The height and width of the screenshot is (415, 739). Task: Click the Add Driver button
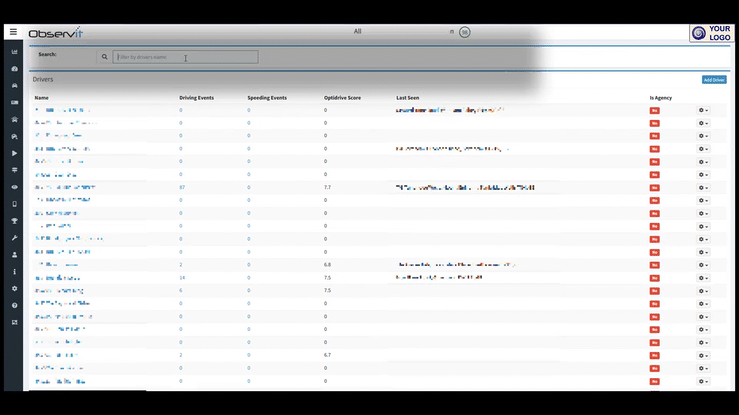[x=714, y=80]
